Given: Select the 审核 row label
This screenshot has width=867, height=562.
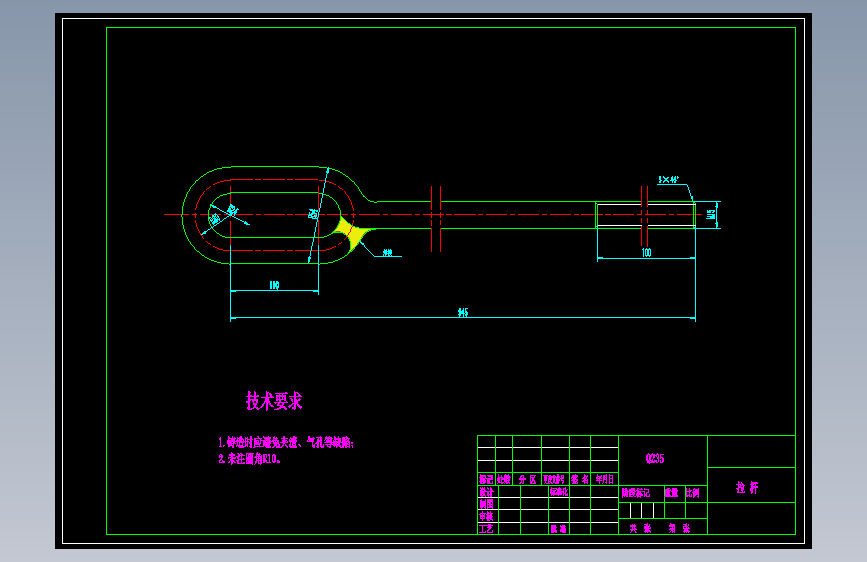Looking at the screenshot, I should 486,516.
